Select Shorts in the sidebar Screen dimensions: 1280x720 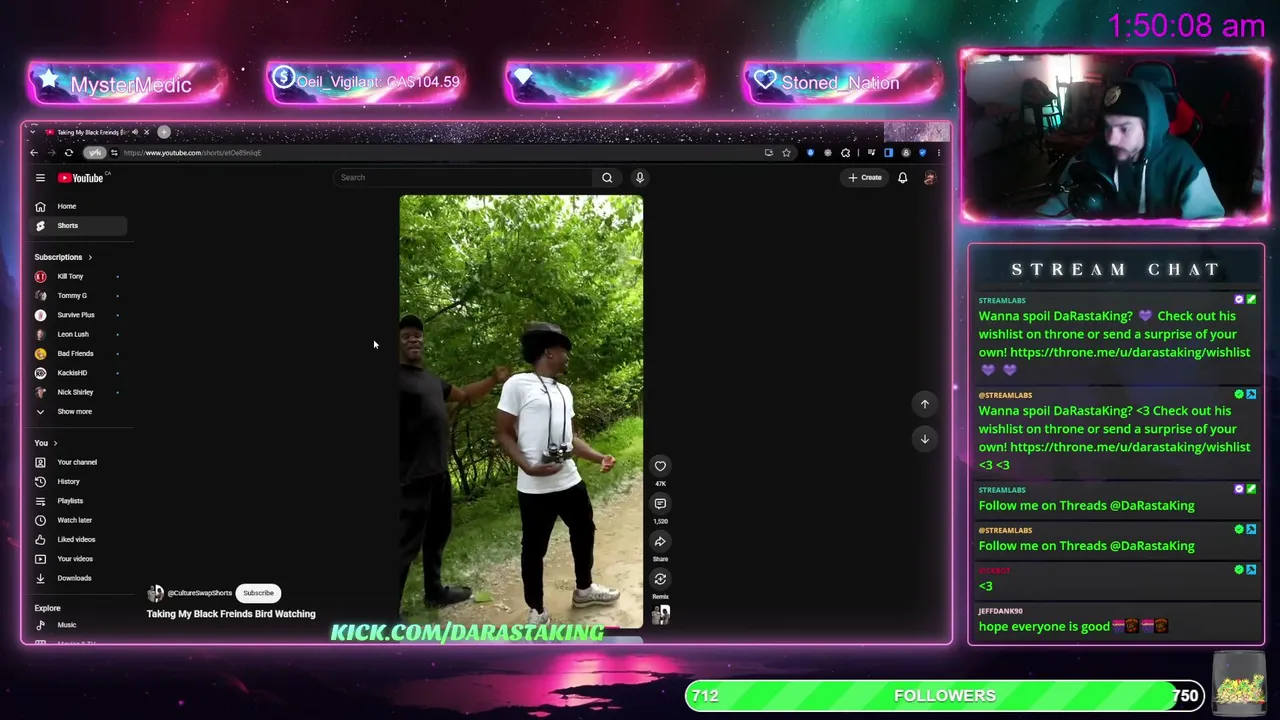click(78, 226)
